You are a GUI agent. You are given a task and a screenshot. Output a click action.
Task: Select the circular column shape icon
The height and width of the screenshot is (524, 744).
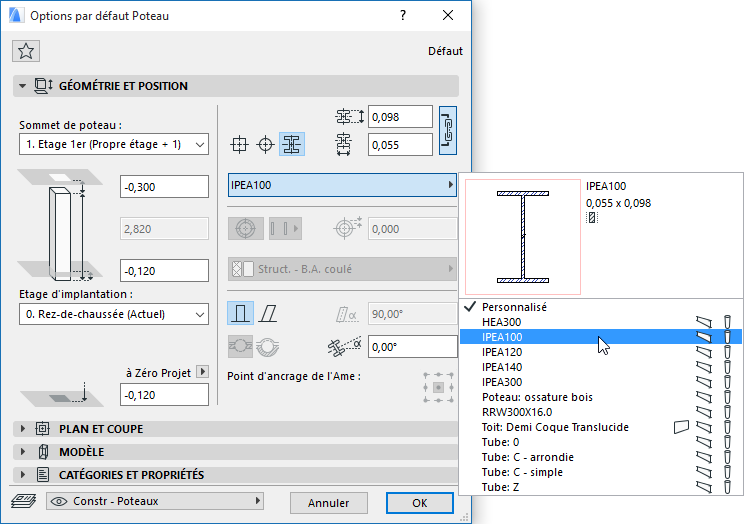click(265, 144)
